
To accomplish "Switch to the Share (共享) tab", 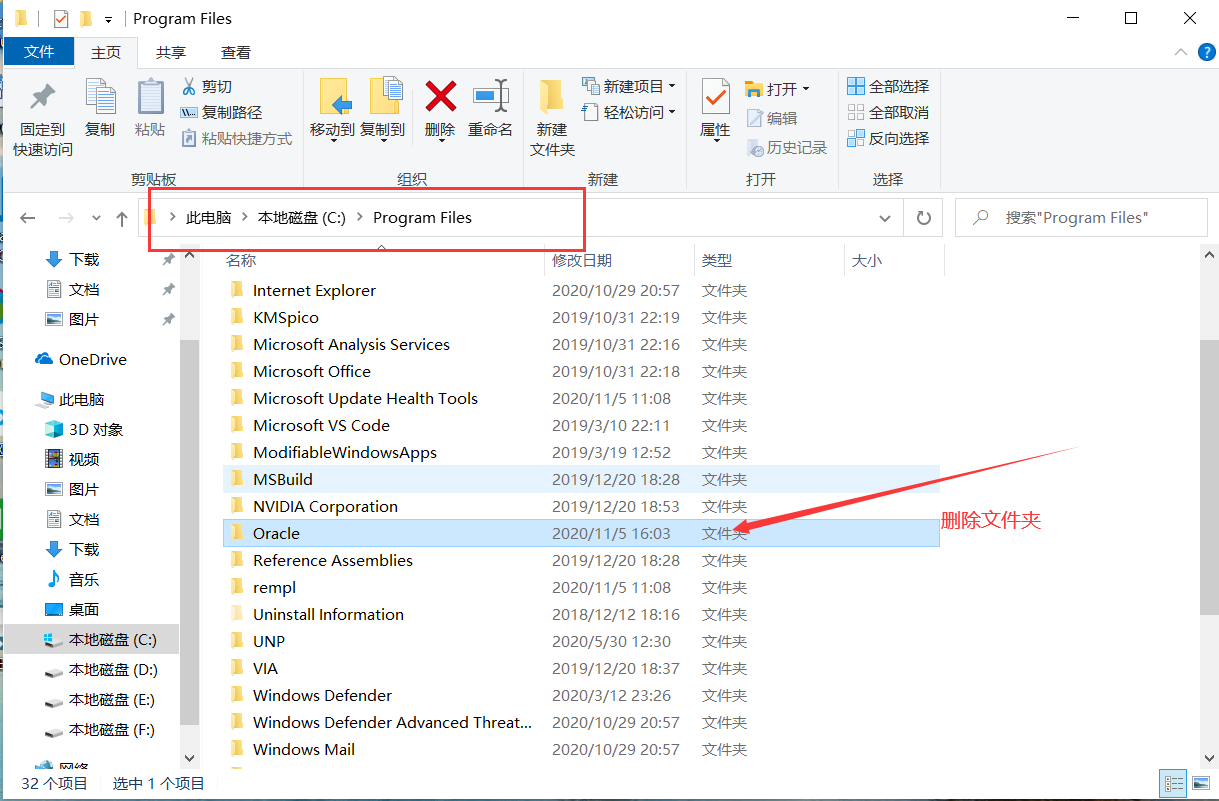I will pyautogui.click(x=171, y=53).
